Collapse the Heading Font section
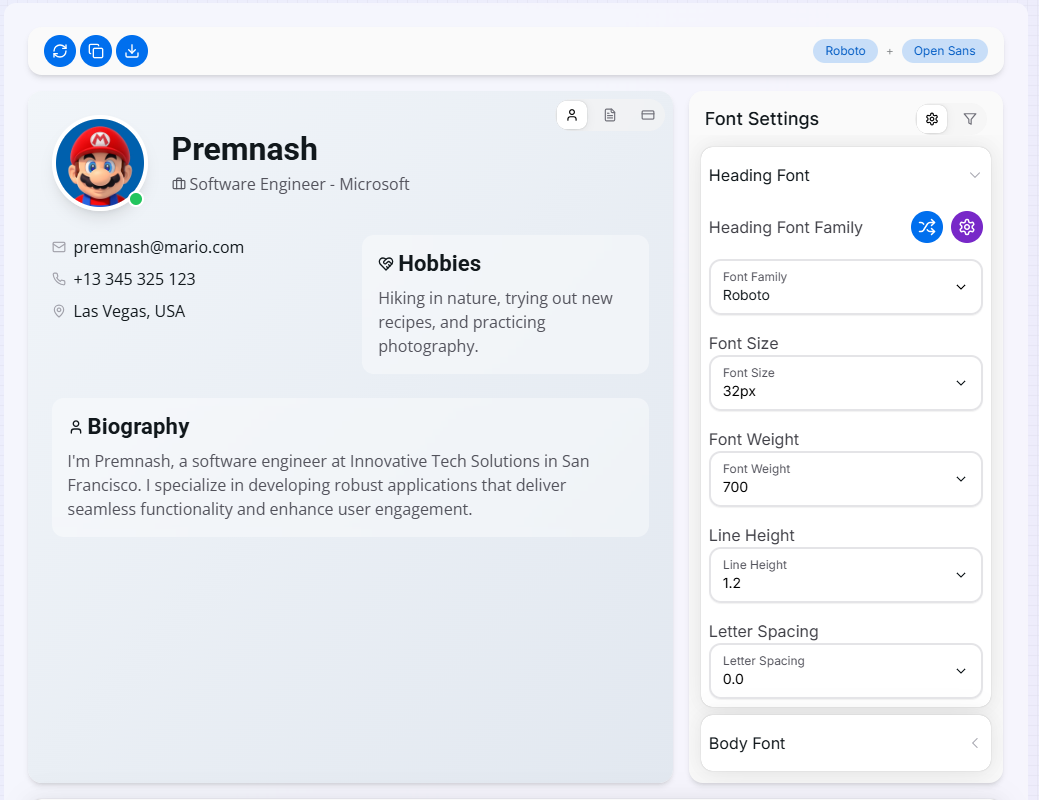This screenshot has height=800, width=1039. pyautogui.click(x=975, y=174)
